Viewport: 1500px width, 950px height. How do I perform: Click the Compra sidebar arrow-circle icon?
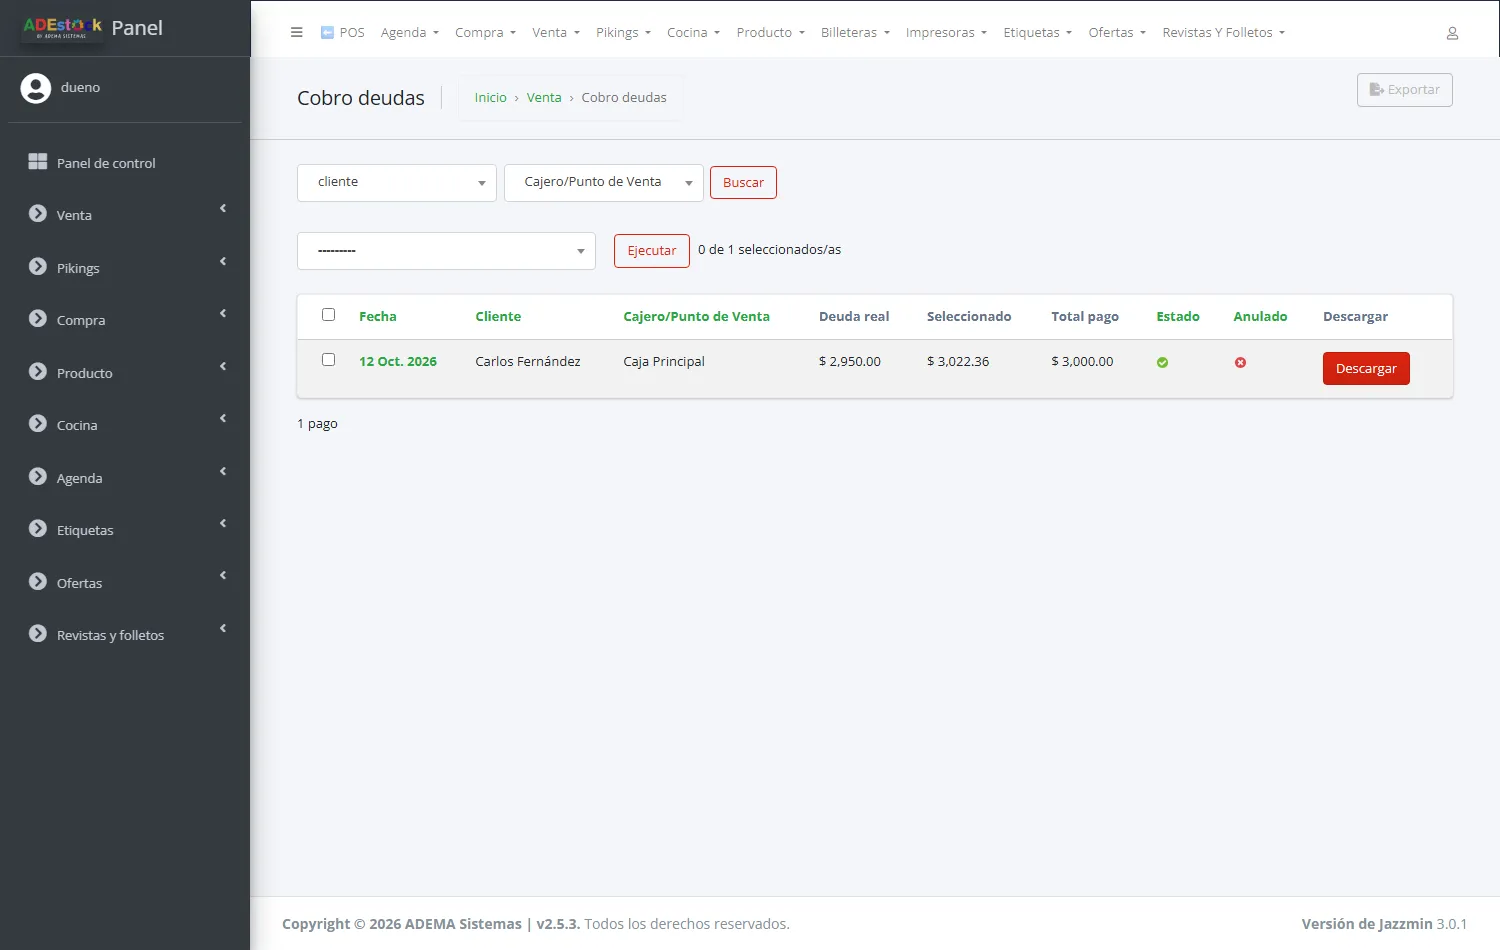[x=38, y=319]
